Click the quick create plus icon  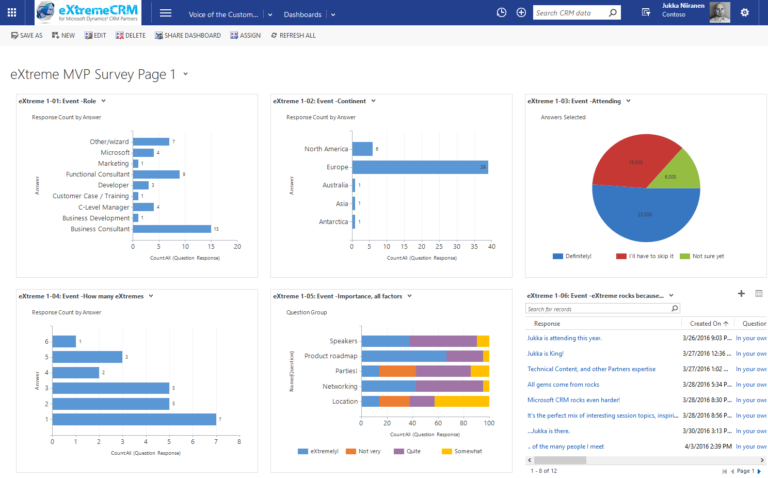521,13
